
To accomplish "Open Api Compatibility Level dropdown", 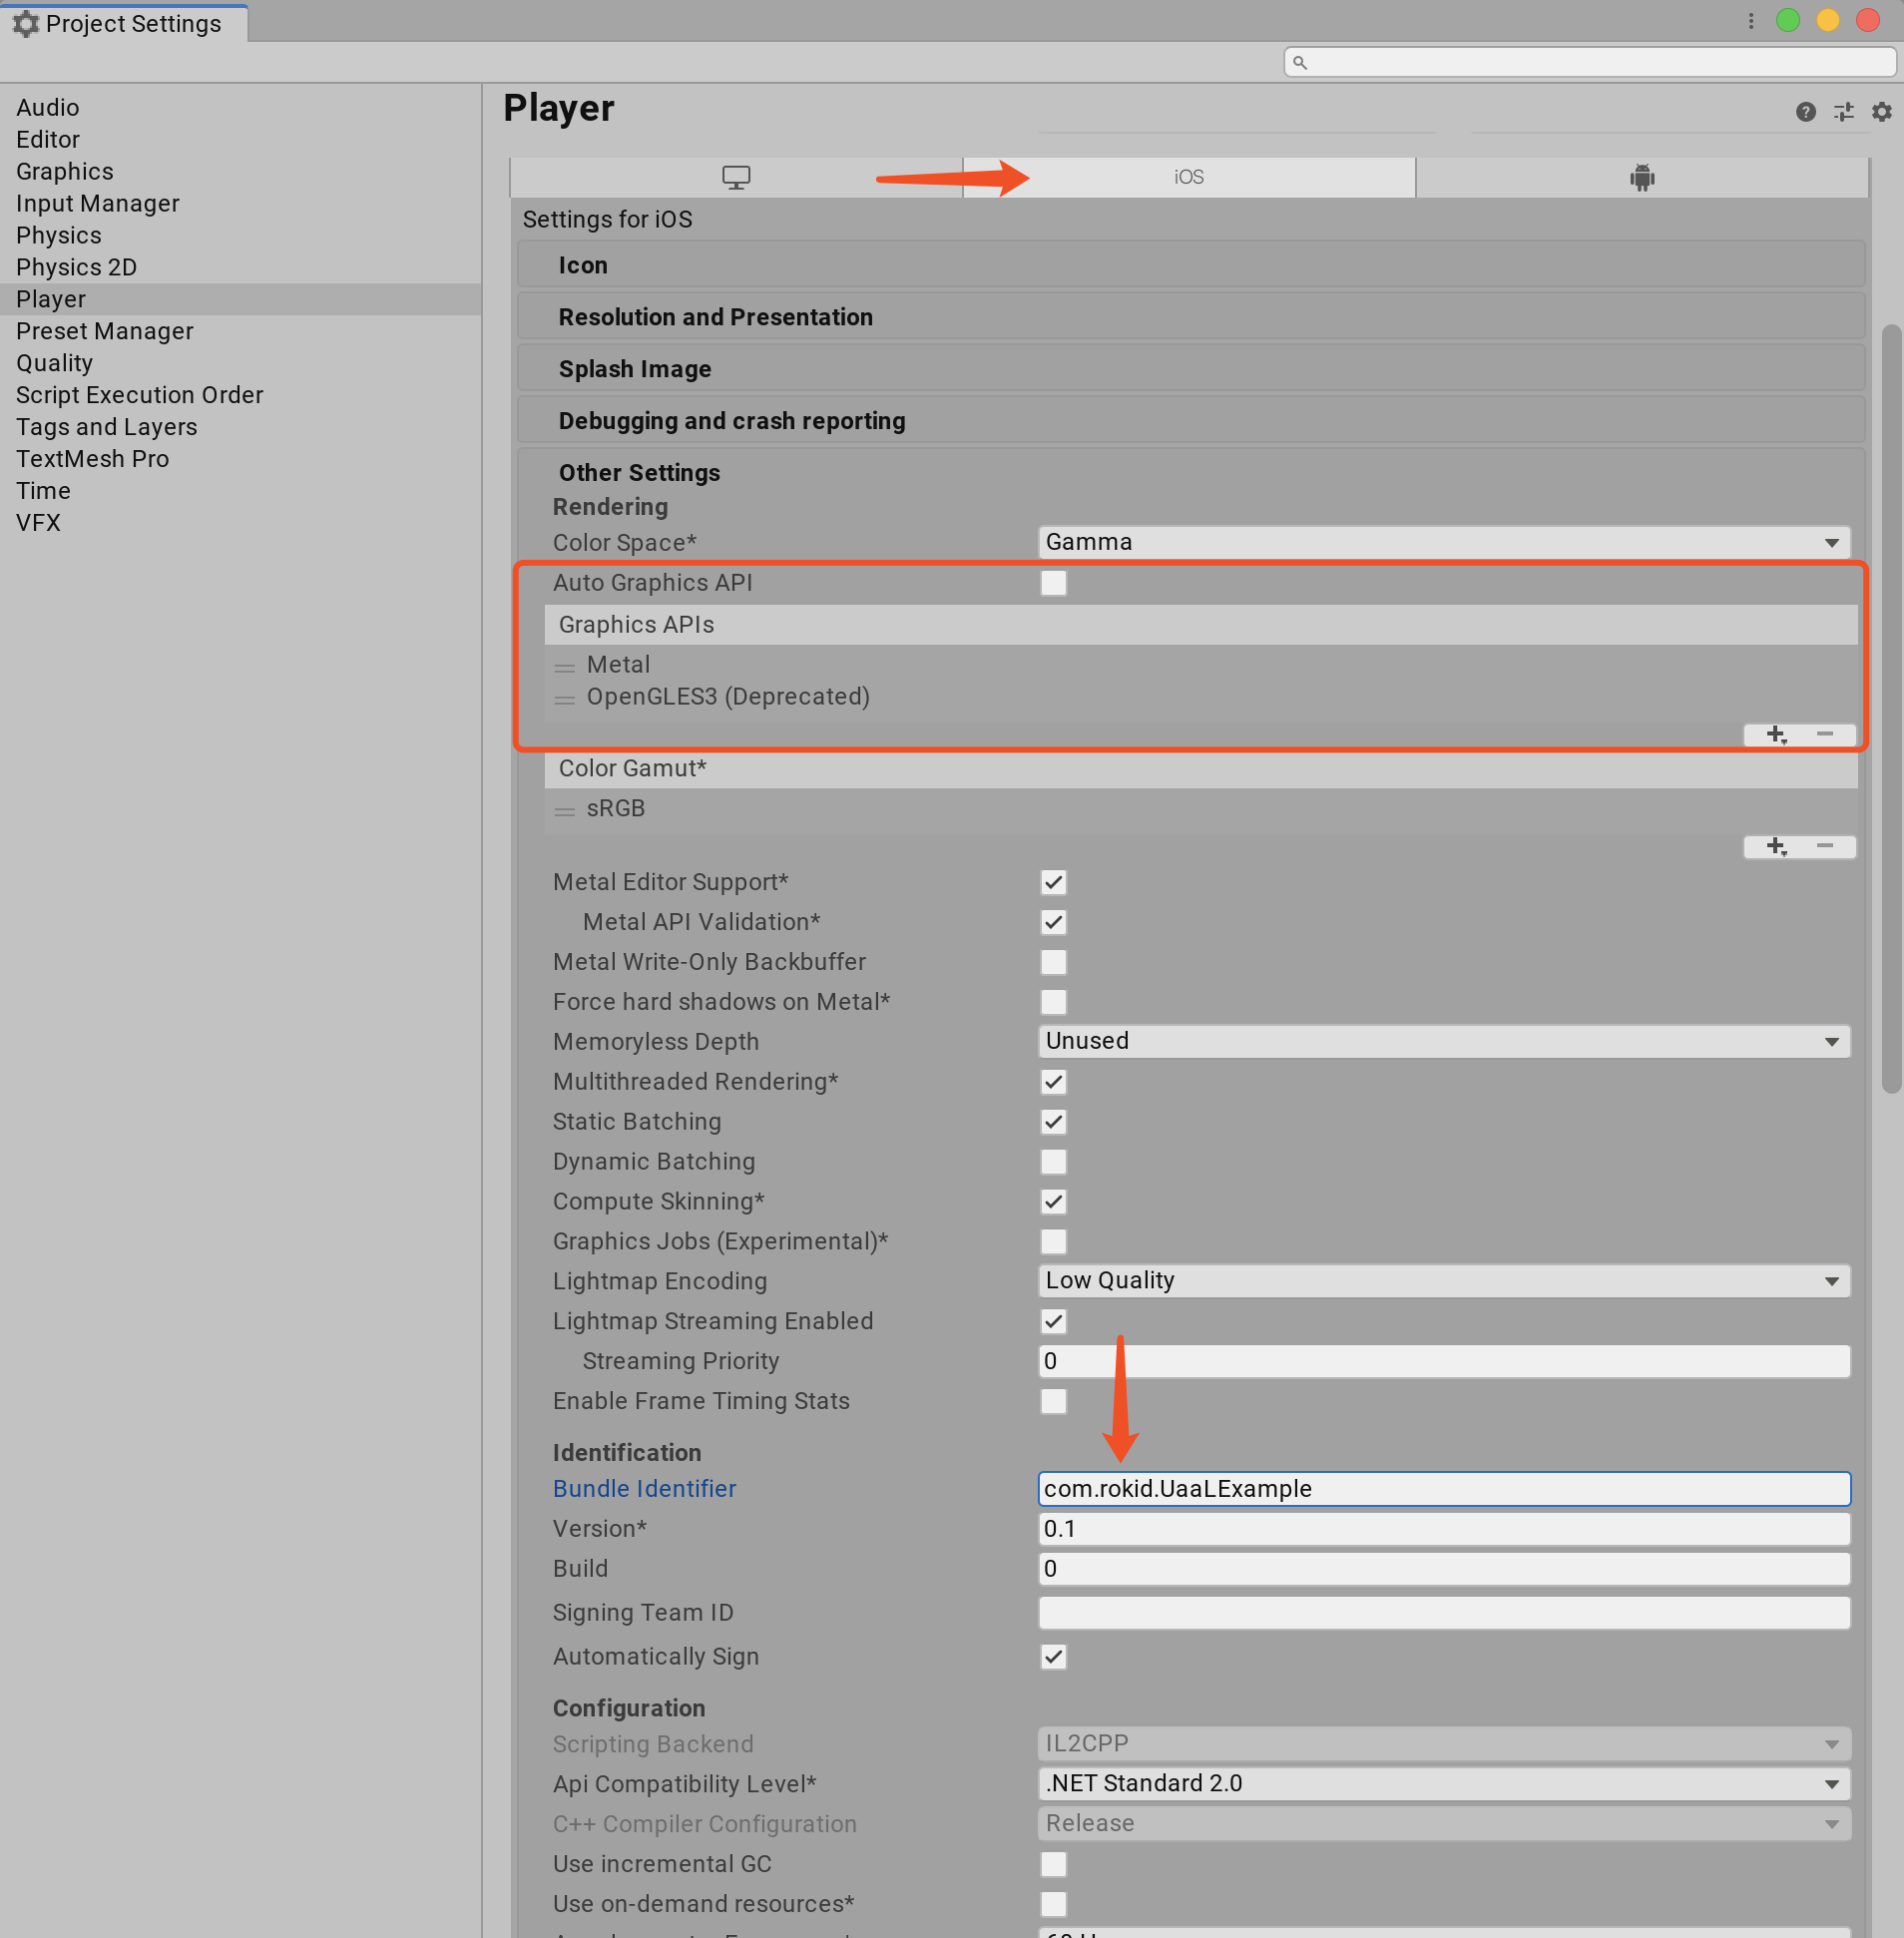I will pos(1444,1784).
